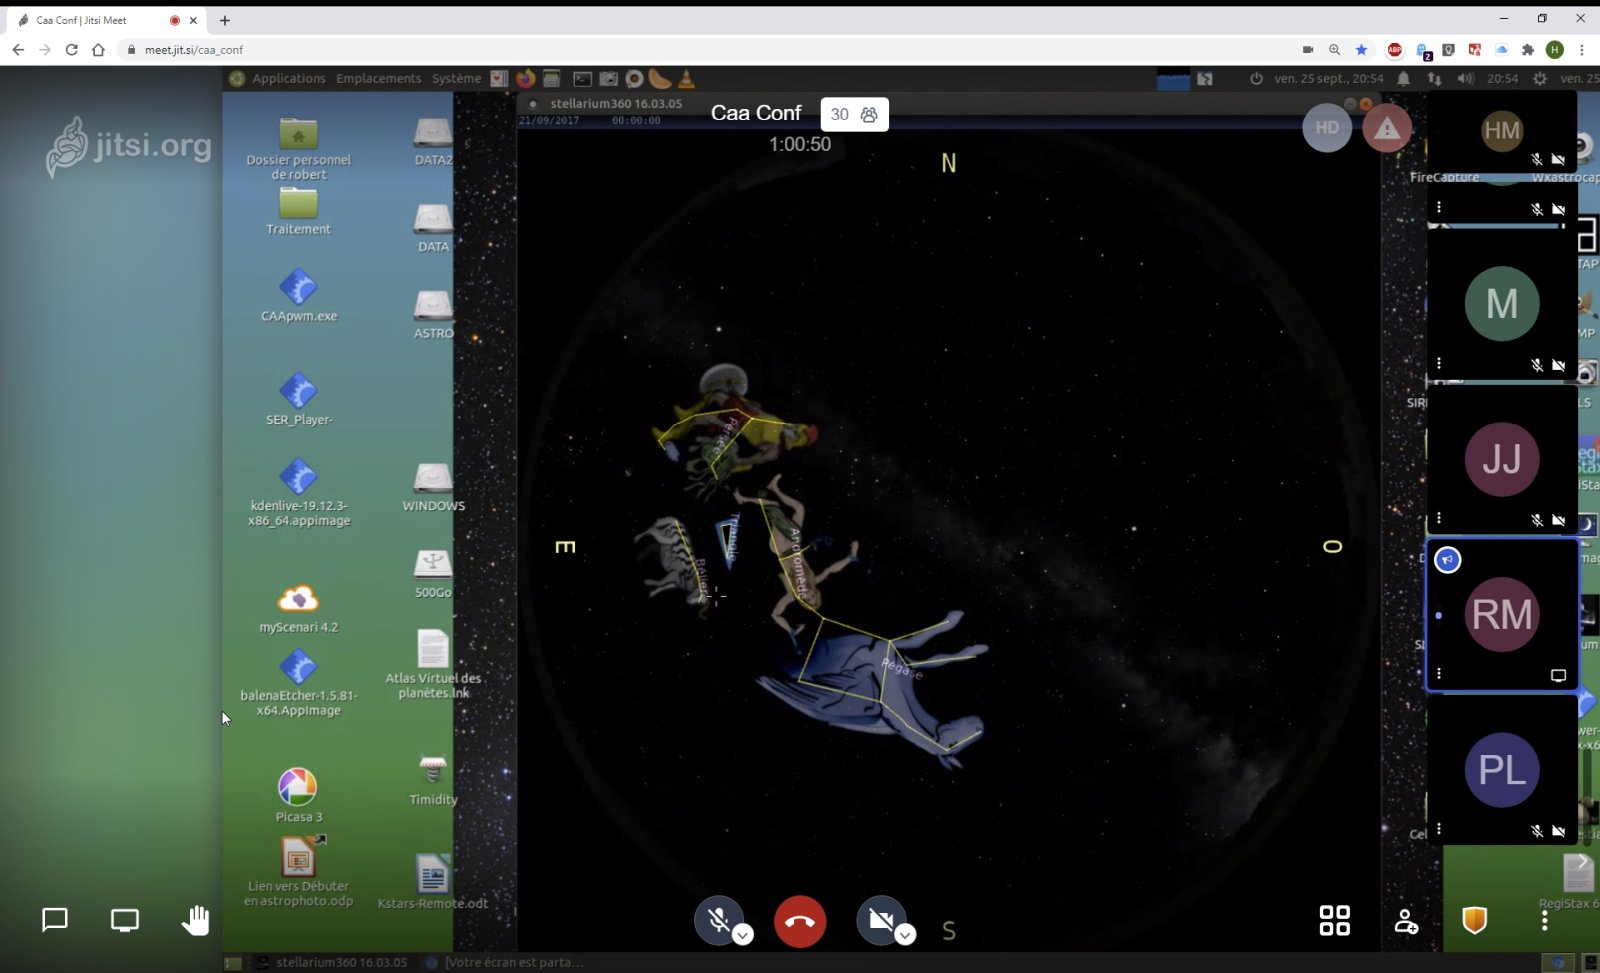The width and height of the screenshot is (1600, 973).
Task: Start sharing your screen
Action: (x=125, y=920)
